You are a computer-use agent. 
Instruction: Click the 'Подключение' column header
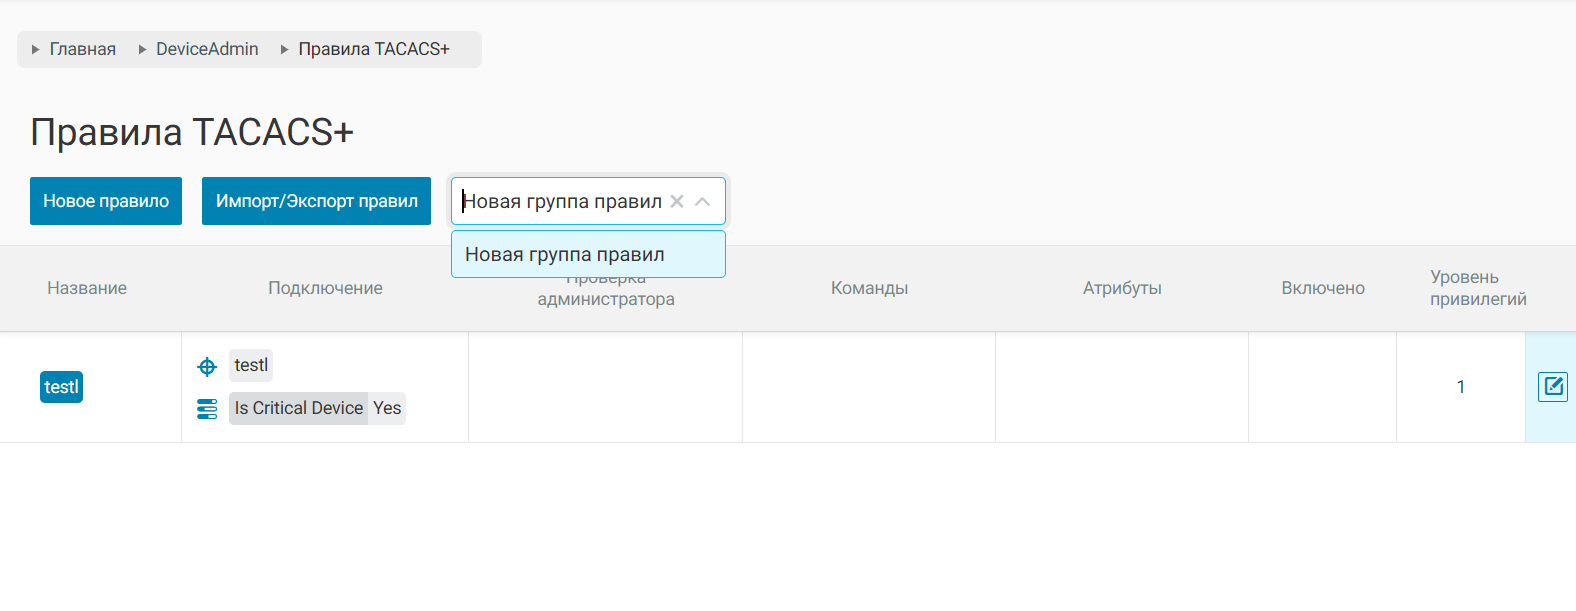(325, 288)
